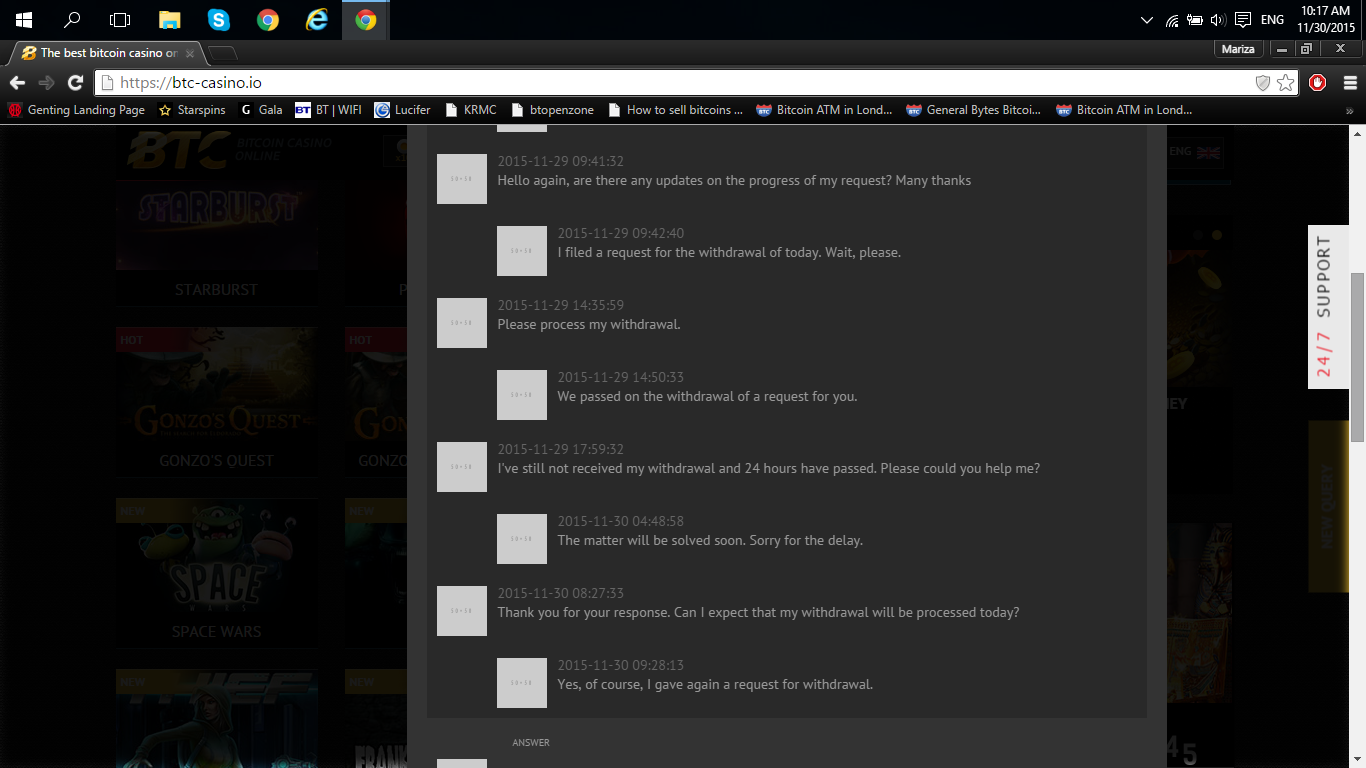
Task: Close the bitcoin casino tab
Action: tap(190, 54)
